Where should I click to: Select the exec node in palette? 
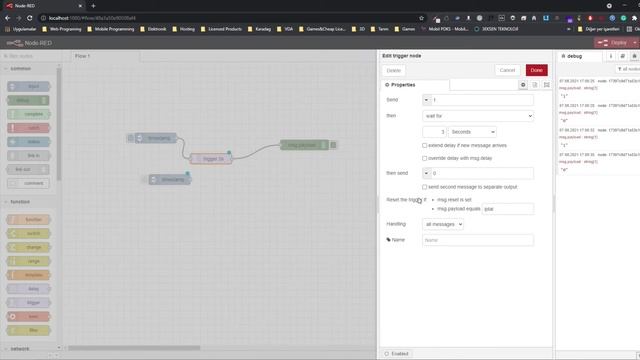(29, 316)
